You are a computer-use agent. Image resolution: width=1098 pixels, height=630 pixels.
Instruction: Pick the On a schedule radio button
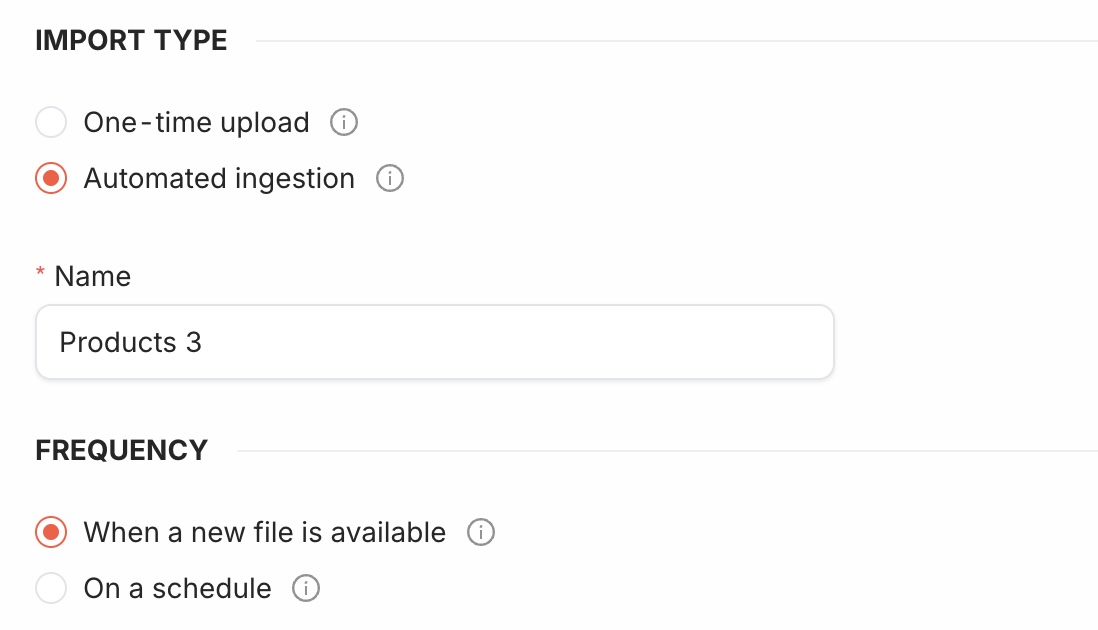51,589
